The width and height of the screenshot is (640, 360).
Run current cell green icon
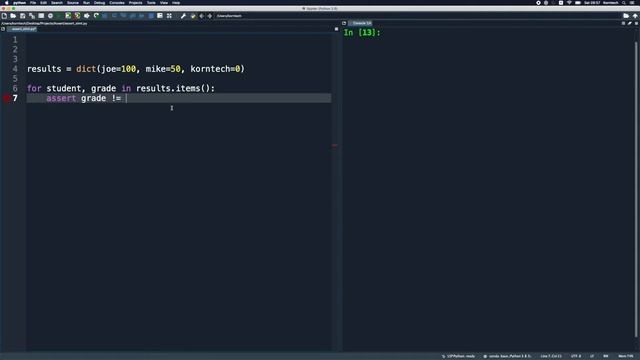click(68, 16)
